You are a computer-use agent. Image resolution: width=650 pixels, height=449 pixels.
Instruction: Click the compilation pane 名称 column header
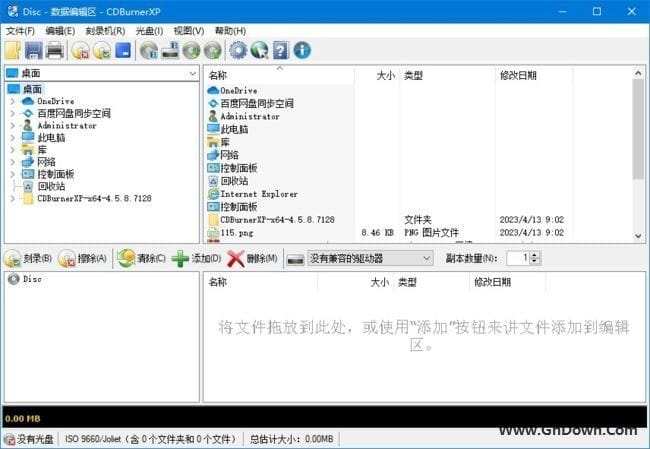(261, 282)
